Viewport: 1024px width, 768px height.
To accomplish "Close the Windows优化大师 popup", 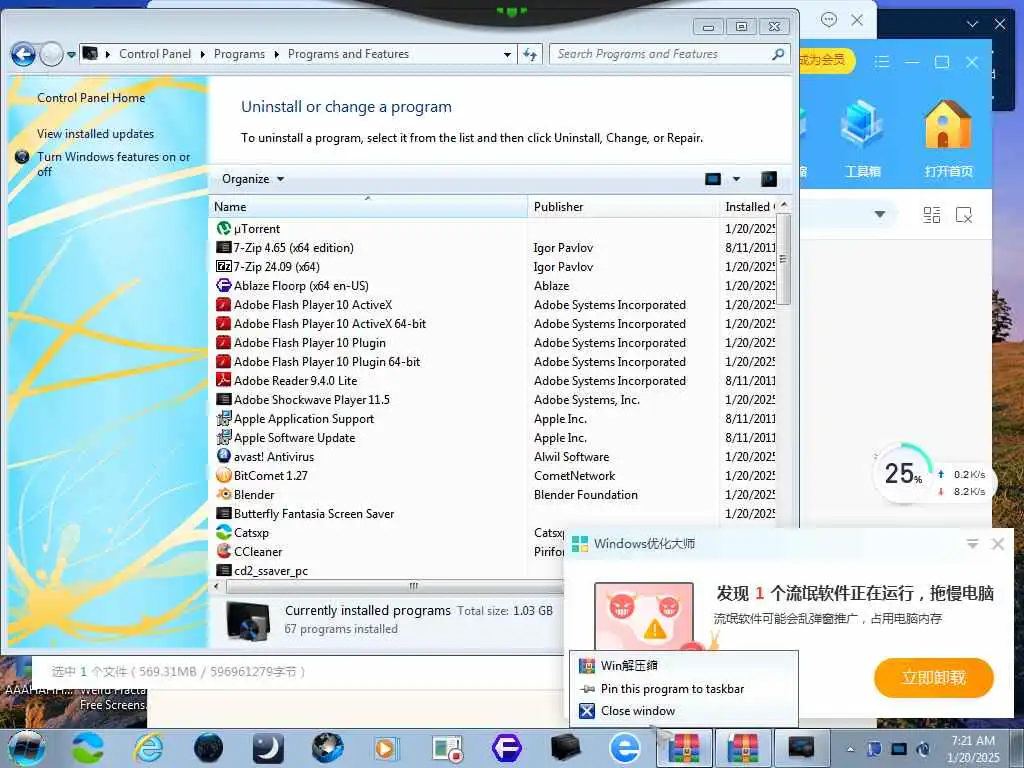I will pos(997,543).
